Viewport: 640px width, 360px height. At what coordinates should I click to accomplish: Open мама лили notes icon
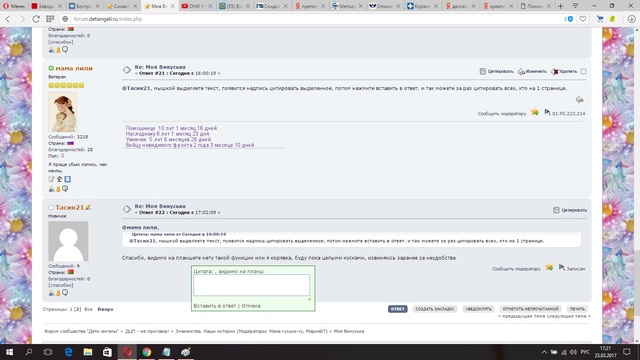[x=51, y=179]
